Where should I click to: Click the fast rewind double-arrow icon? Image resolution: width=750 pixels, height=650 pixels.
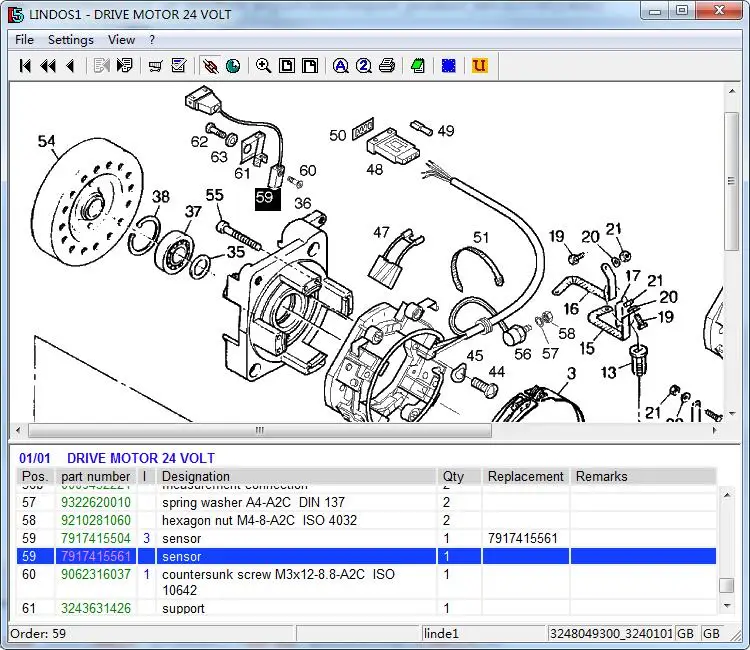[x=47, y=66]
